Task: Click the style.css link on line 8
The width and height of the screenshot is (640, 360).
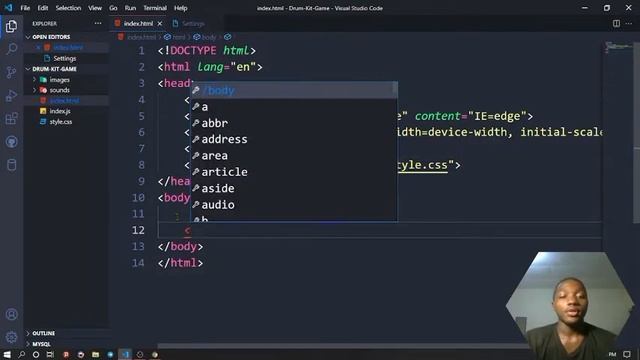Action: click(x=423, y=165)
